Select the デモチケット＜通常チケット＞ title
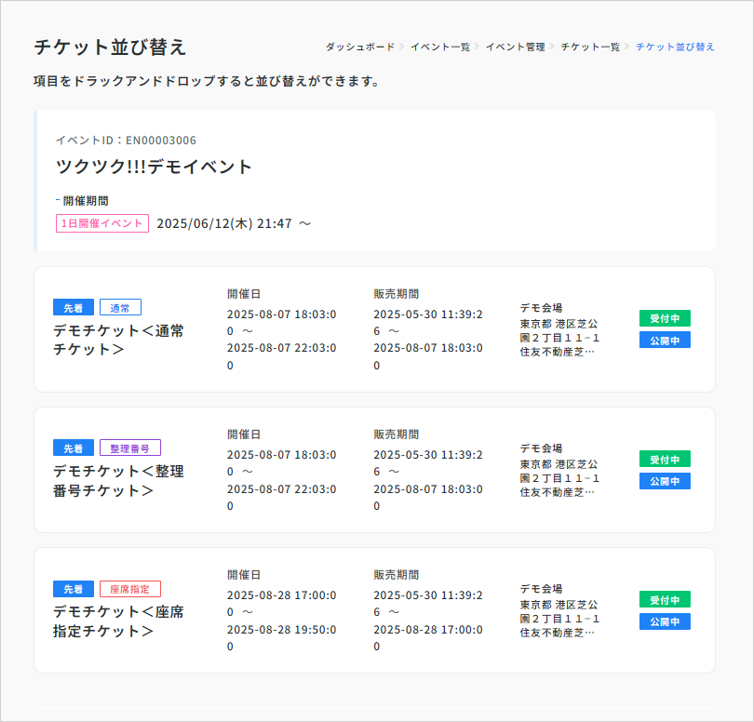 tap(118, 340)
